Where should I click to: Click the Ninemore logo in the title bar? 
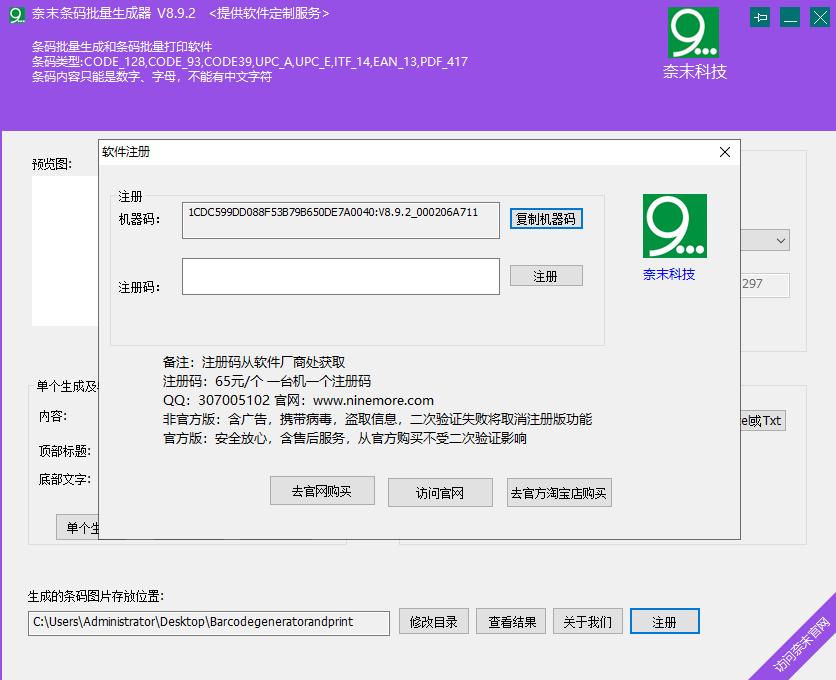coord(17,14)
